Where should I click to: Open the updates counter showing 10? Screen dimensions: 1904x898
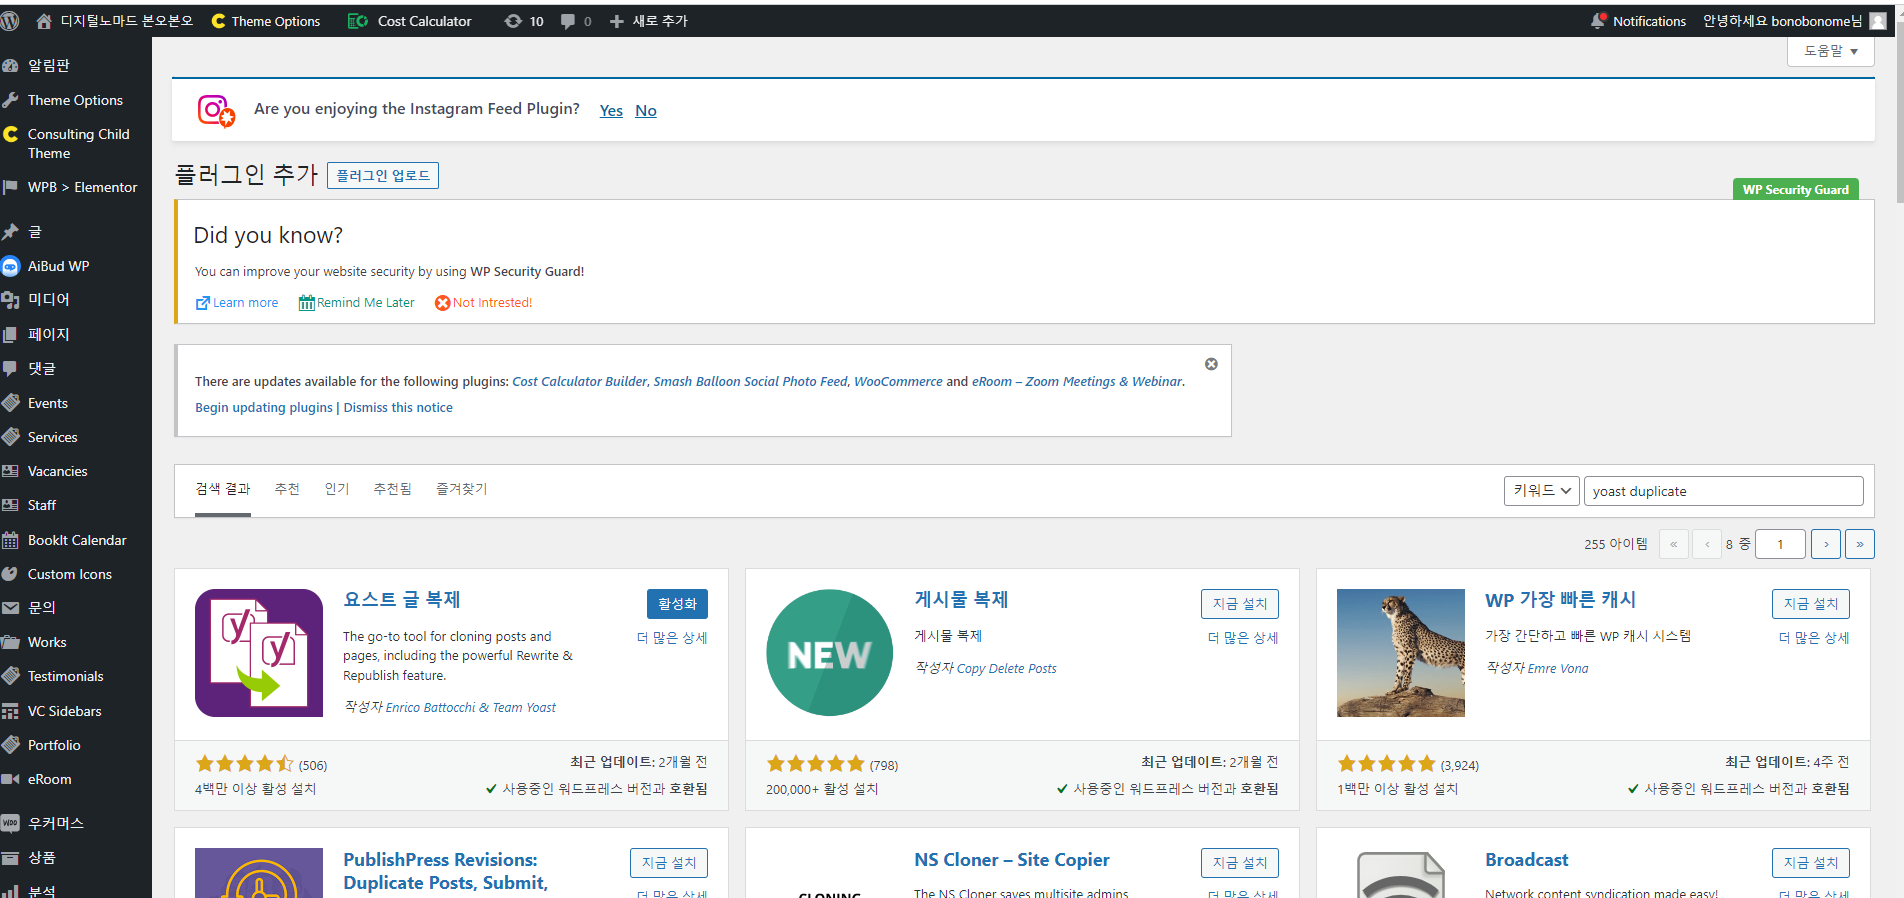point(524,21)
